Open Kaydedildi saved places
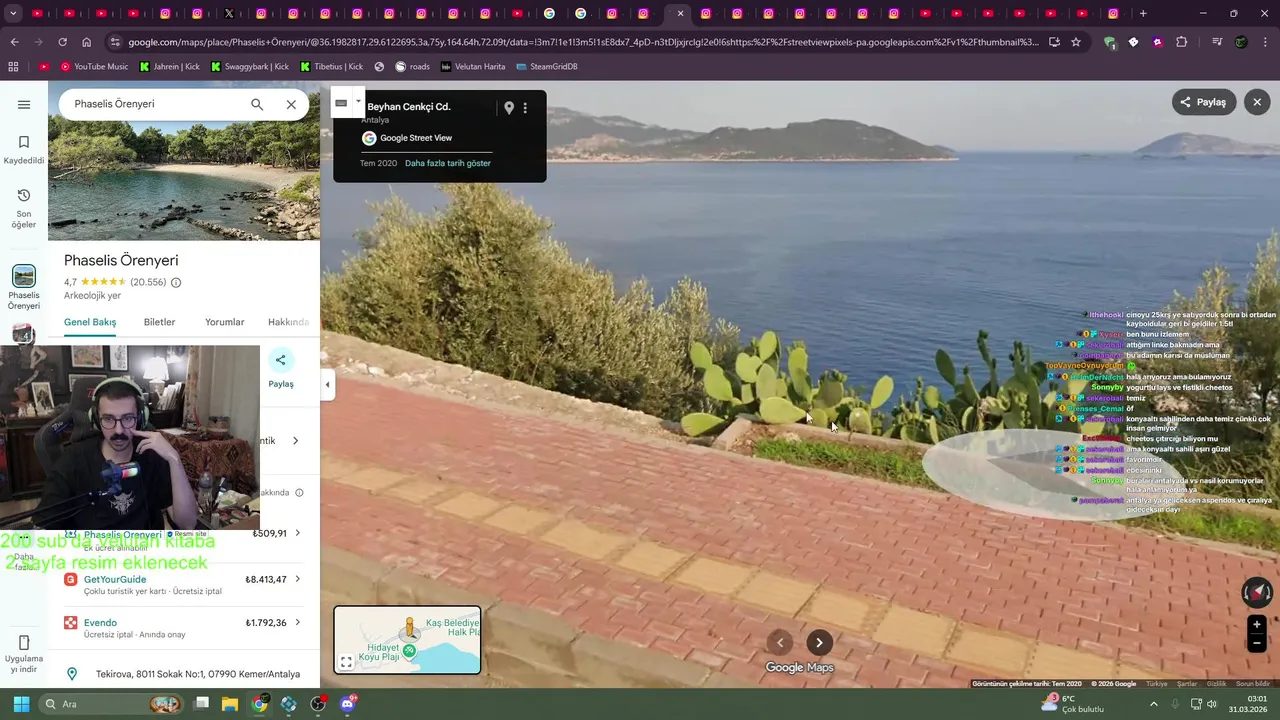Viewport: 1280px width, 720px height. pos(24,150)
